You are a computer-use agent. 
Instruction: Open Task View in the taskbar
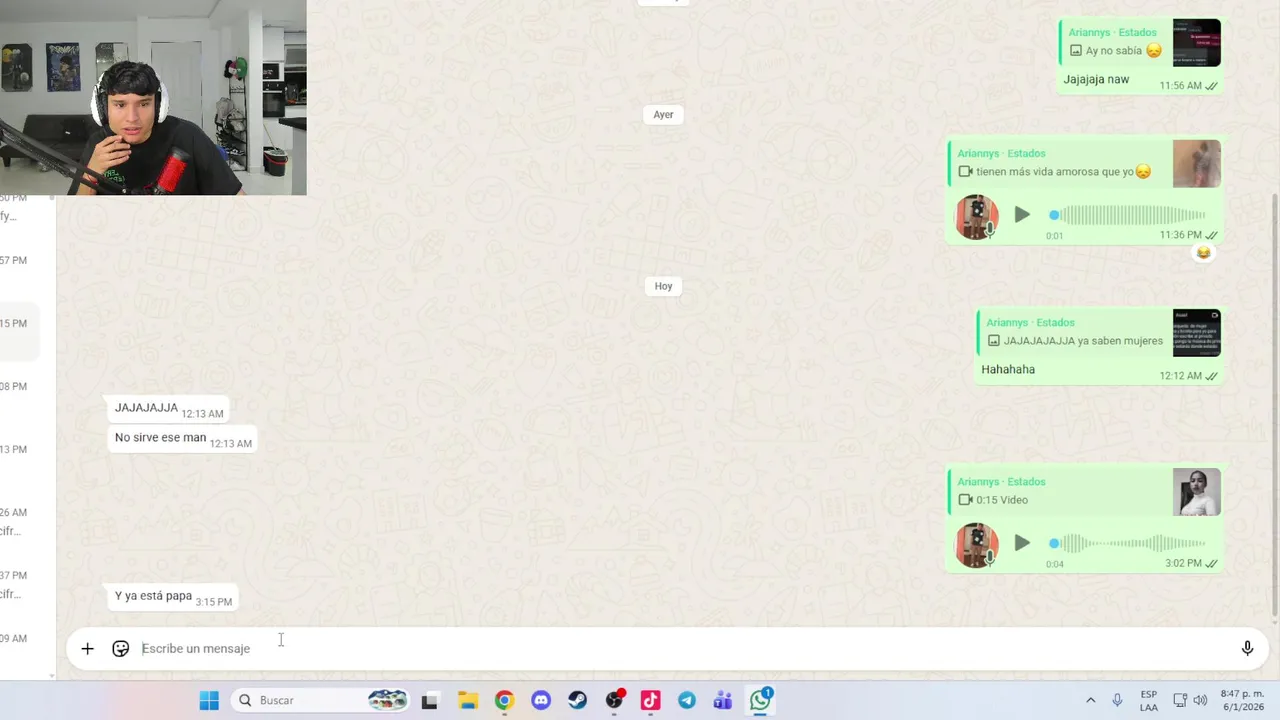click(429, 701)
